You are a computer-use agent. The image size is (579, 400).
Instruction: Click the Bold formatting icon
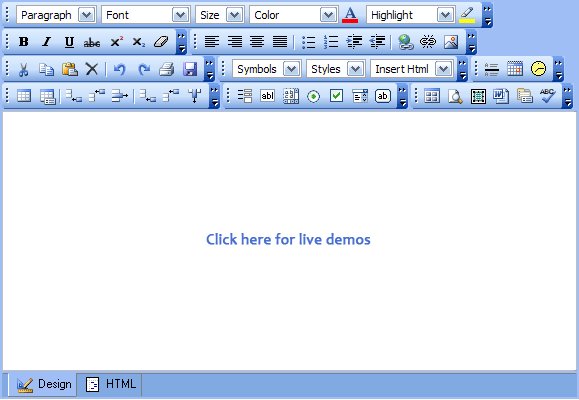24,42
